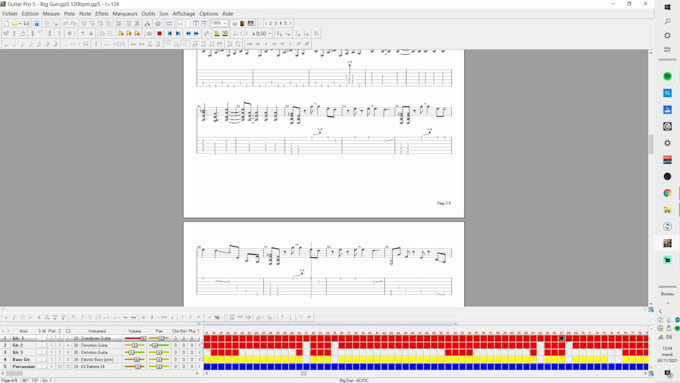Mute the Gtr 3 track
Viewport: 680px width, 383px height.
(44, 352)
